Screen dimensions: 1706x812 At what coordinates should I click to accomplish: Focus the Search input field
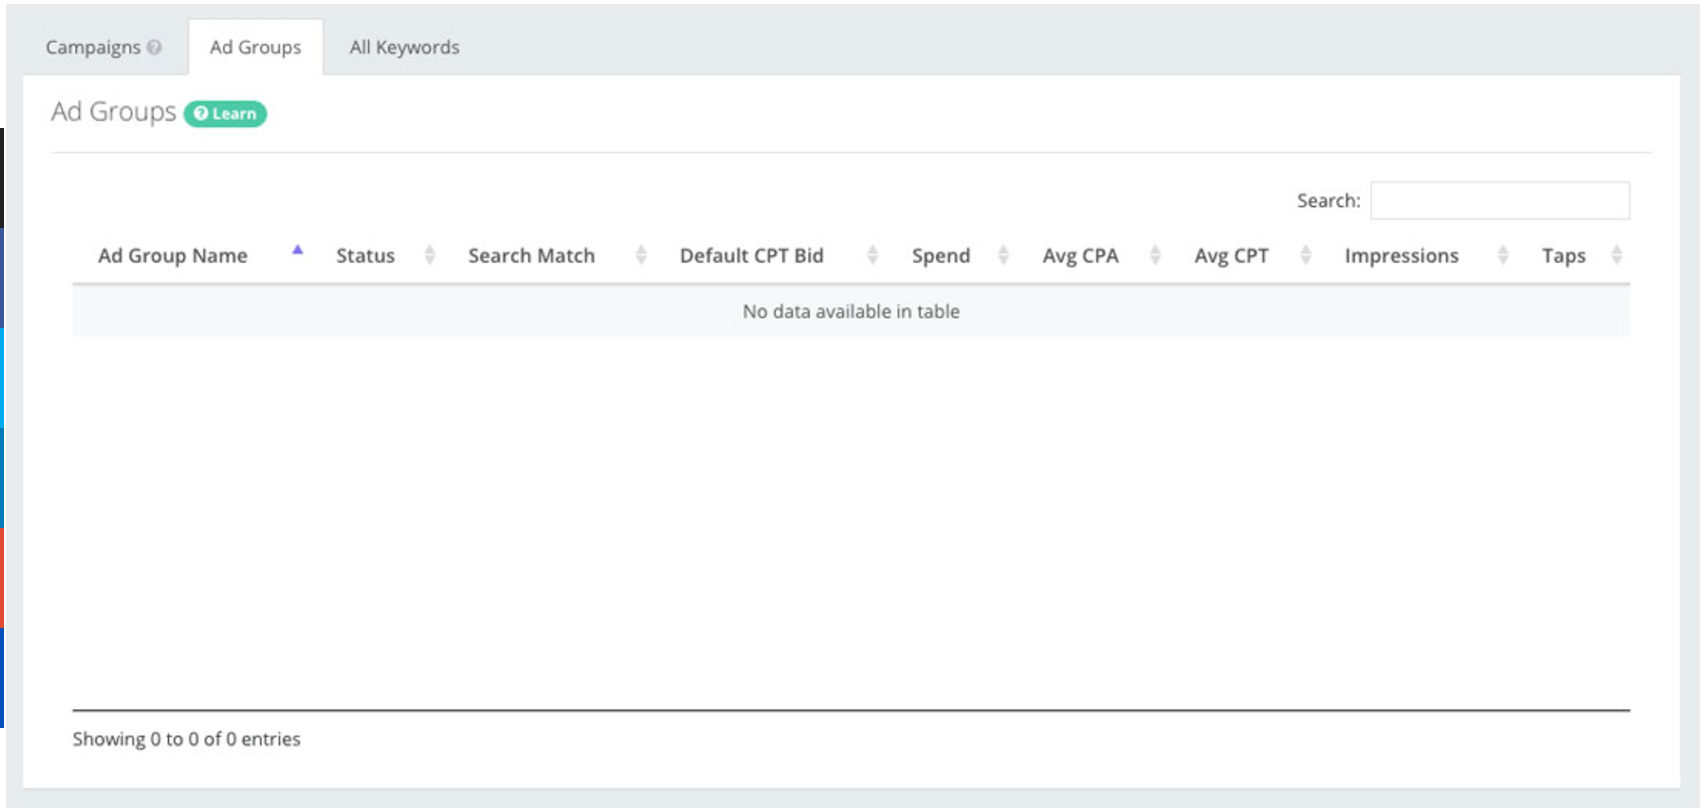(1499, 201)
